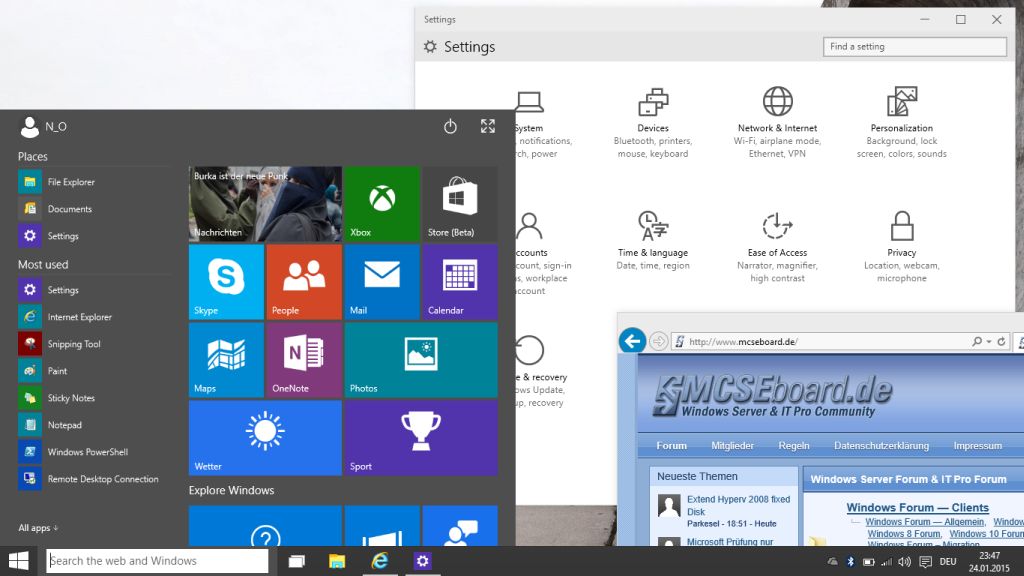The height and width of the screenshot is (576, 1024).
Task: Open Privacy settings category
Action: point(902,247)
